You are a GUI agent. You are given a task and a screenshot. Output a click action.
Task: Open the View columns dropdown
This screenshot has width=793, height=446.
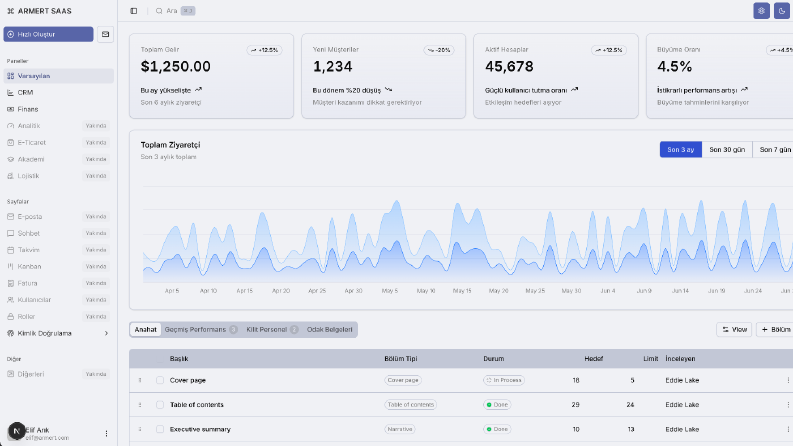point(734,330)
